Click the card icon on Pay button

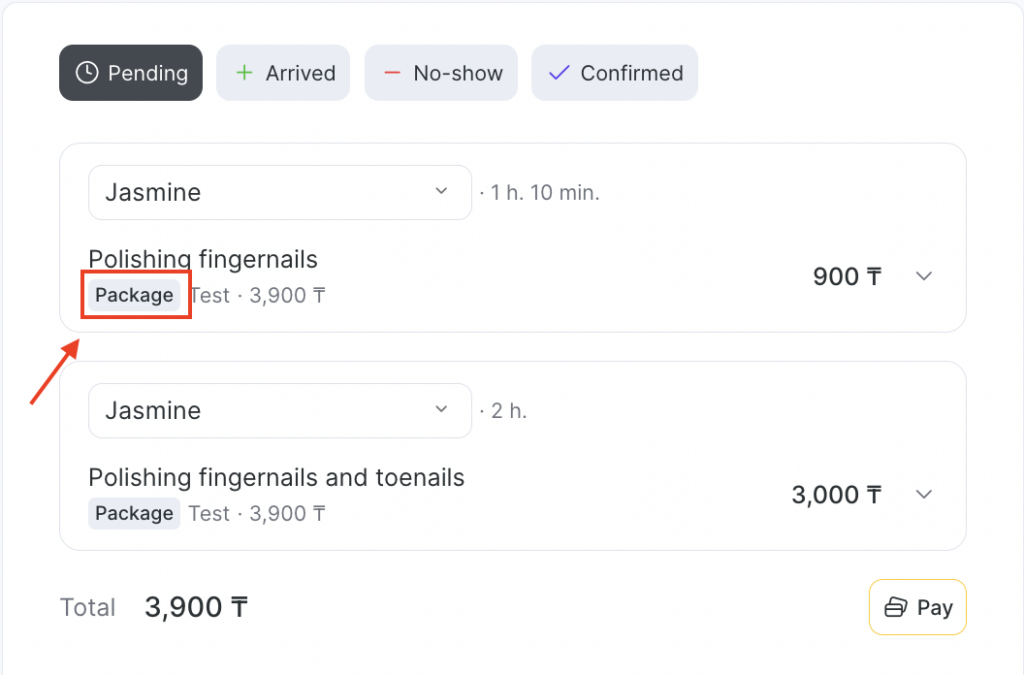[x=896, y=607]
